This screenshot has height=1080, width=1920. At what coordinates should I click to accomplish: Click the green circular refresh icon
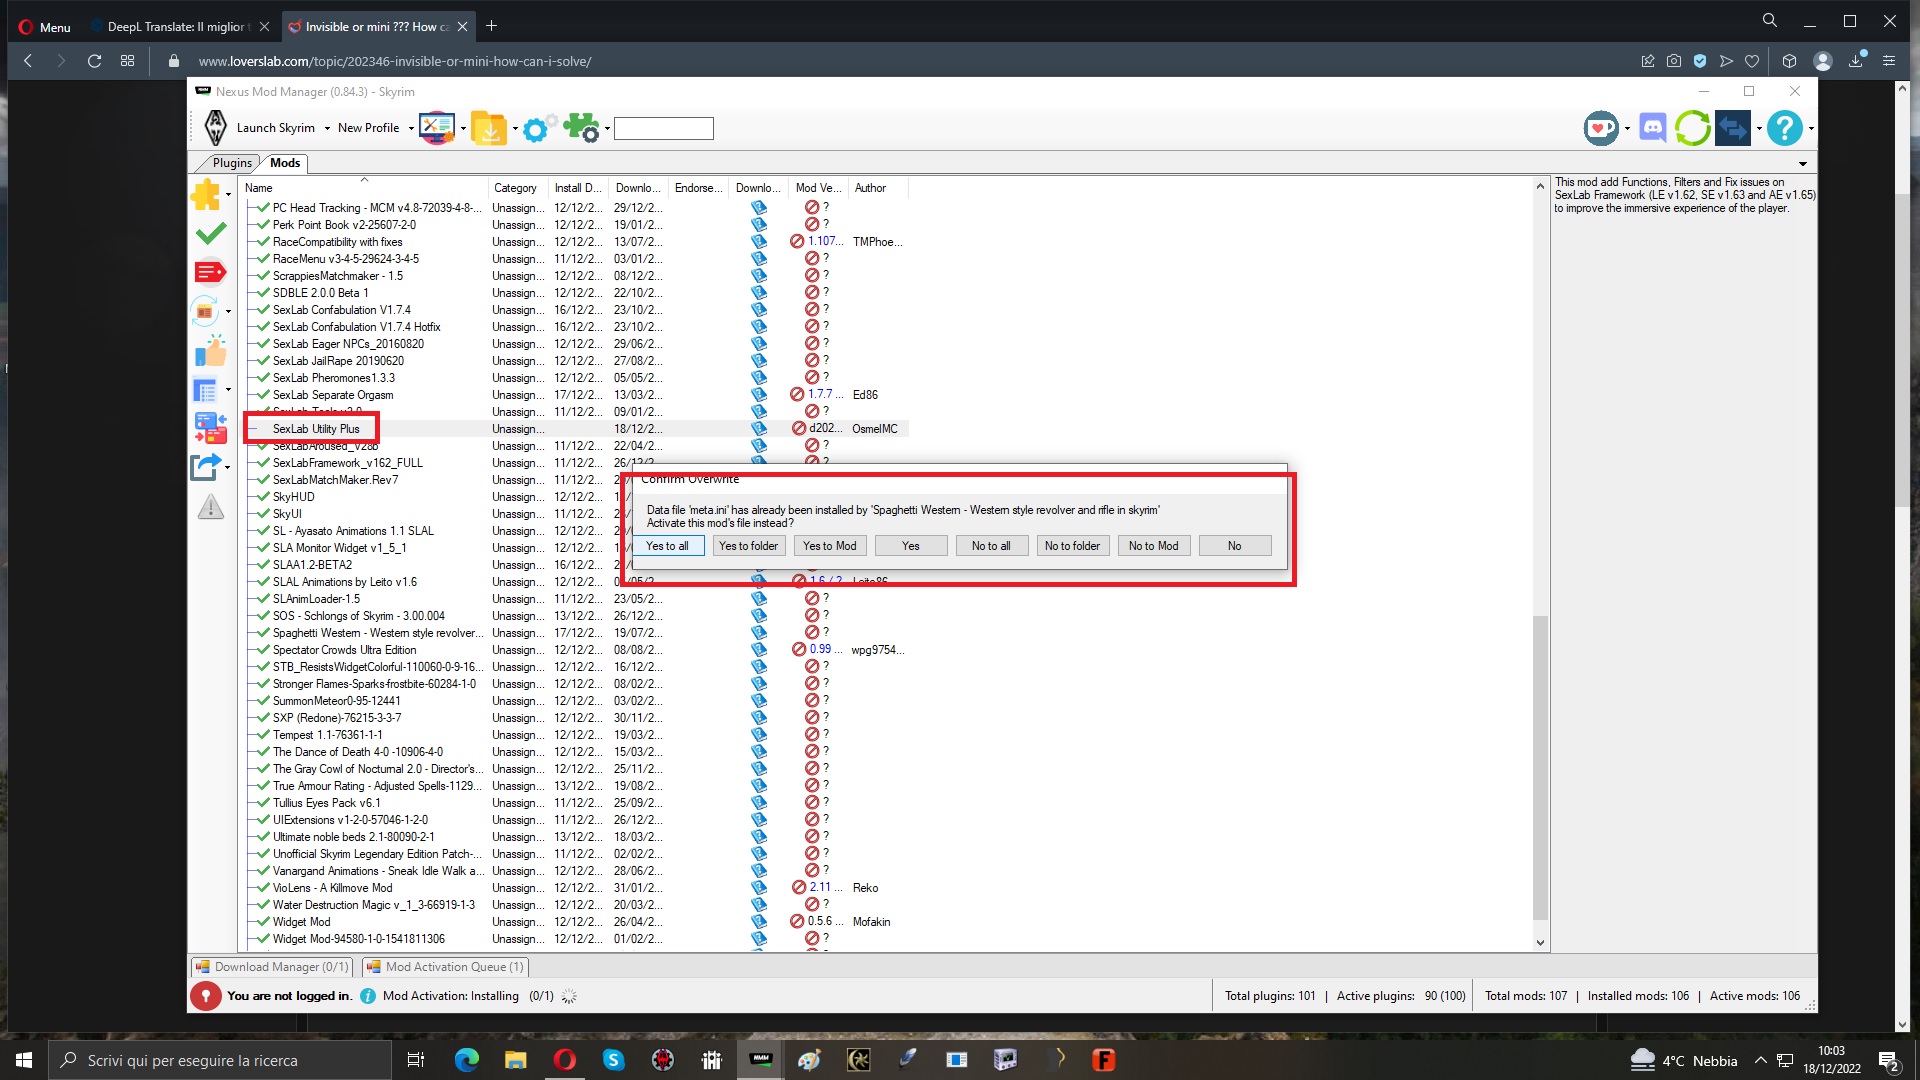point(1692,128)
